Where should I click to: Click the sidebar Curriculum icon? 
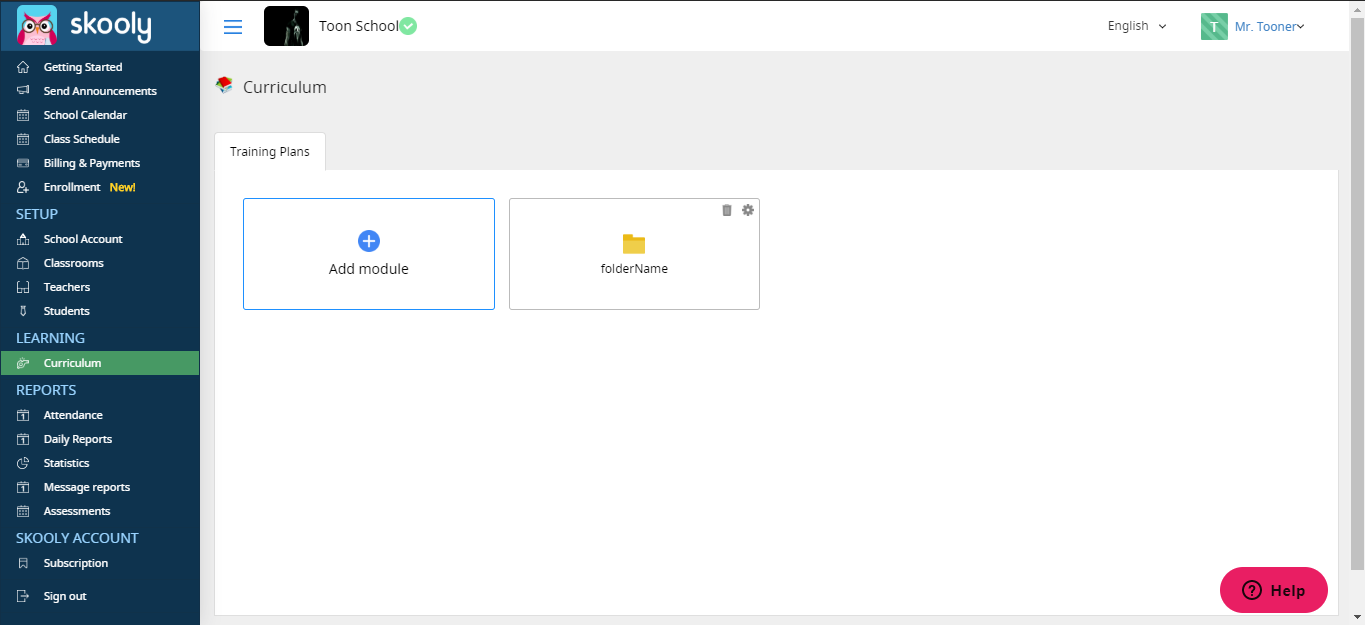tap(23, 363)
